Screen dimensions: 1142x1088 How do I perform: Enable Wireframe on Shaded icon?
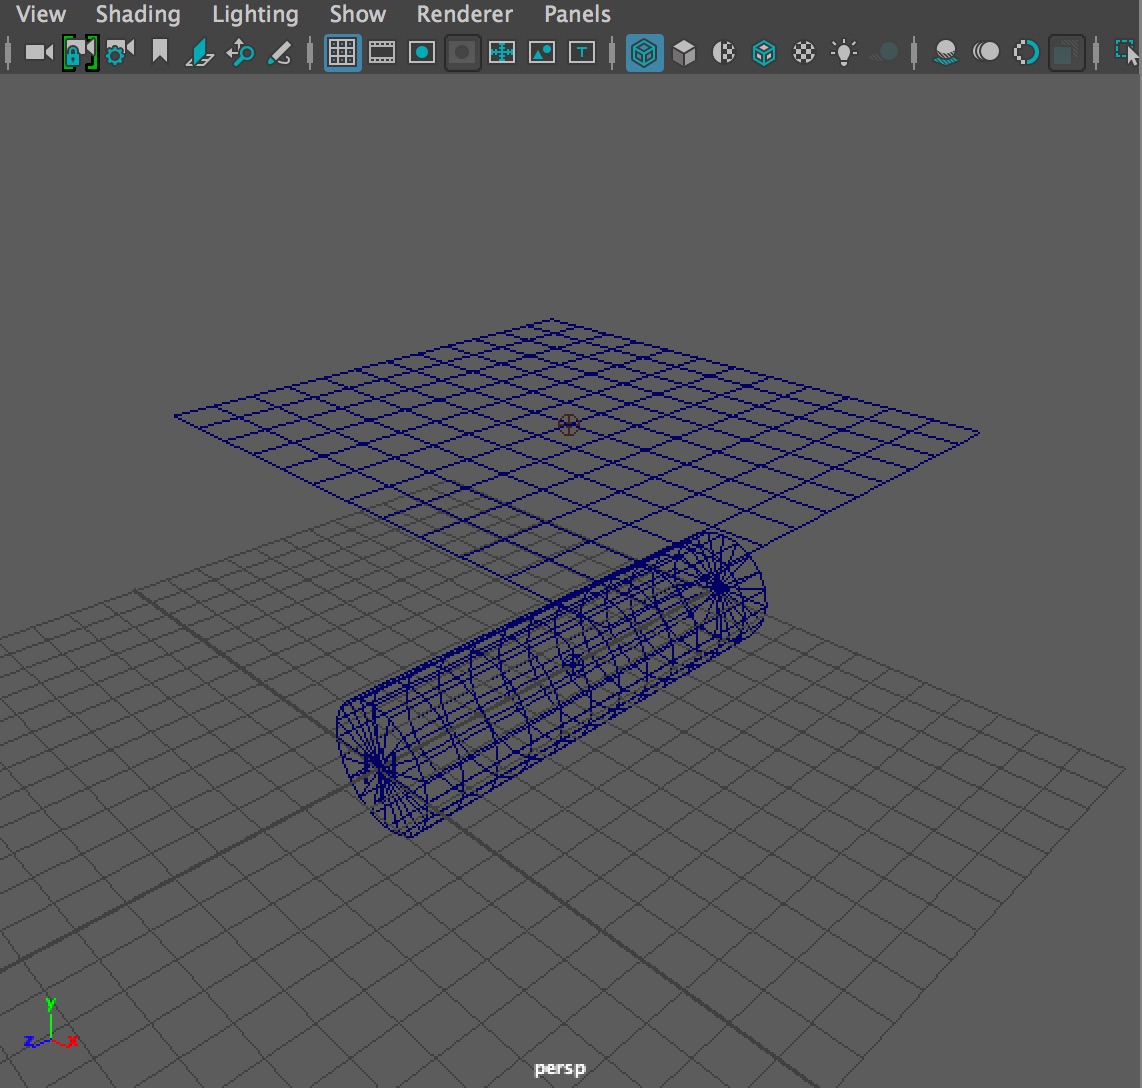click(764, 52)
